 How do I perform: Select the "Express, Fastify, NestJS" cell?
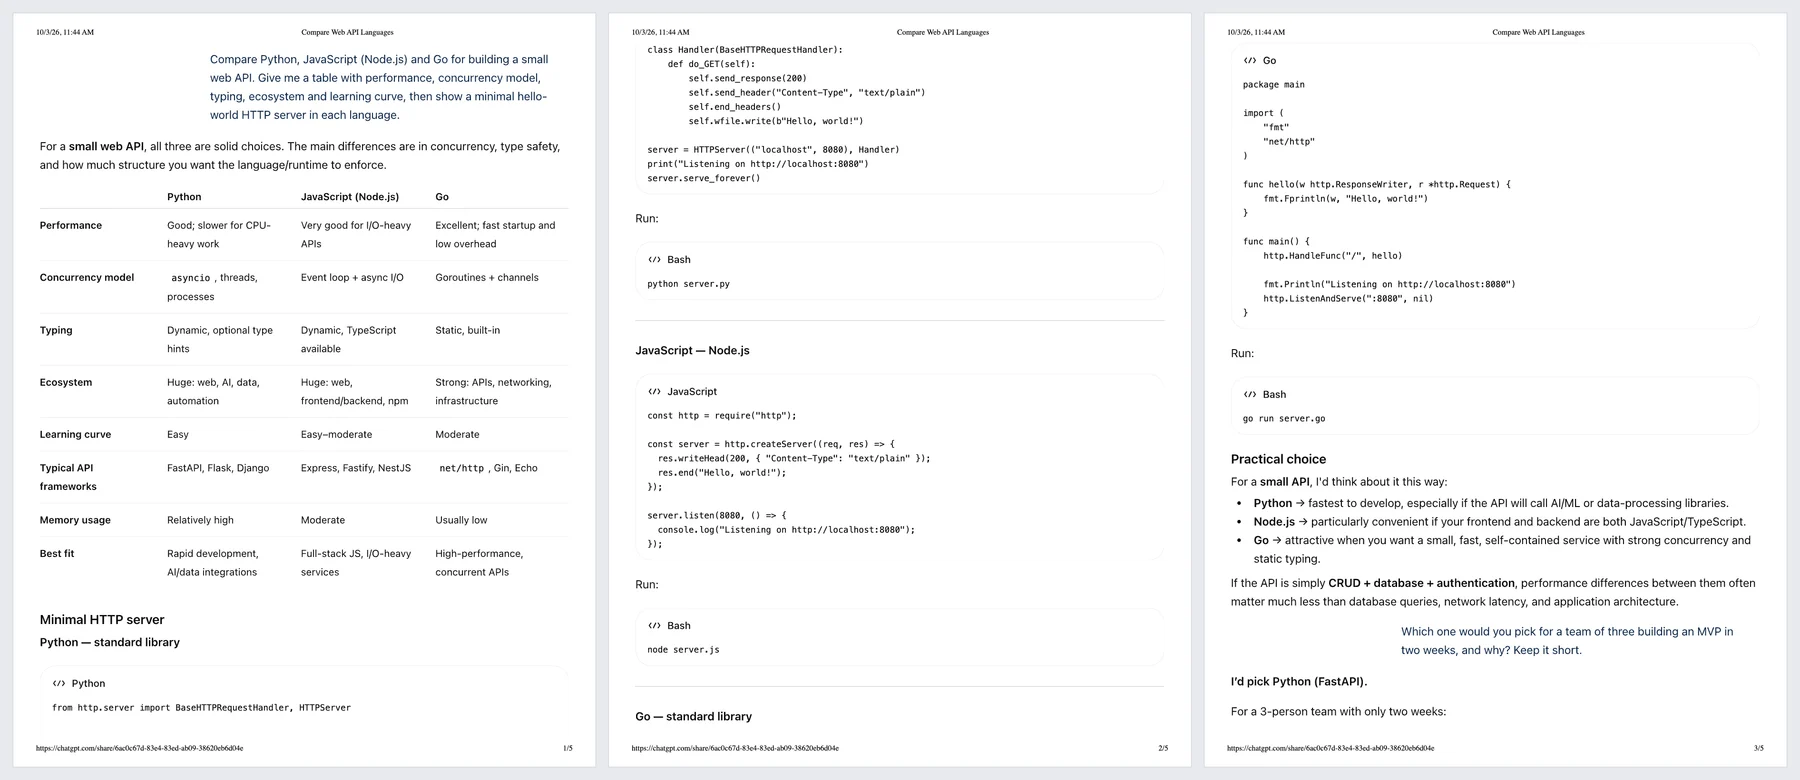(x=356, y=468)
